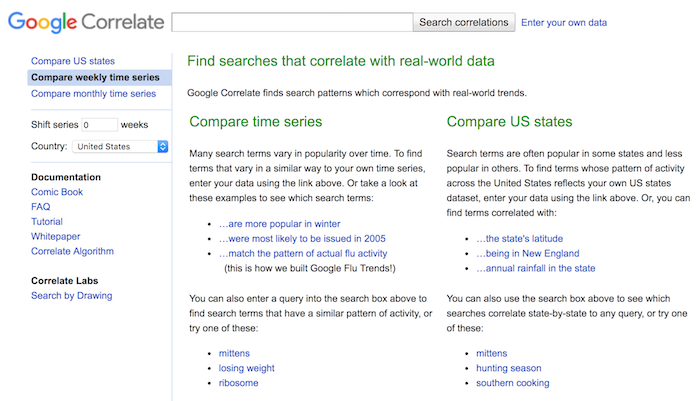Select Compare monthly time series
This screenshot has height=401, width=700.
point(93,94)
